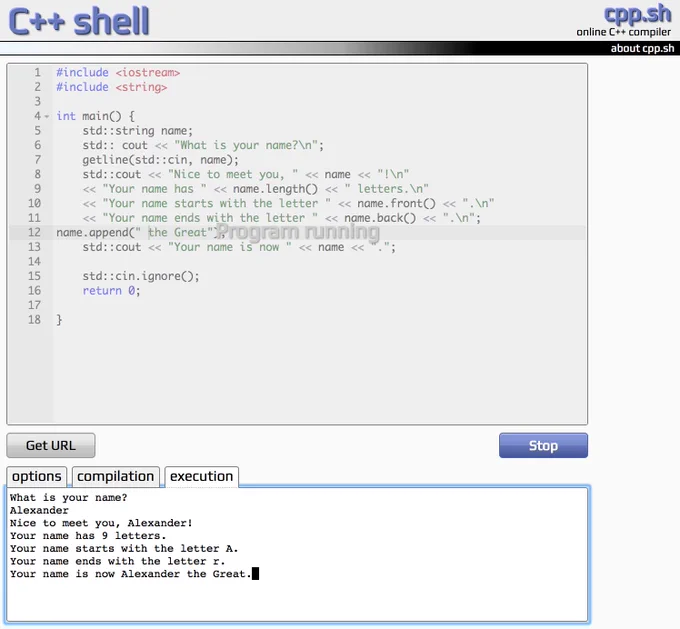This screenshot has height=629, width=680.
Task: Click the 'int main() {' code line
Action: (x=95, y=116)
